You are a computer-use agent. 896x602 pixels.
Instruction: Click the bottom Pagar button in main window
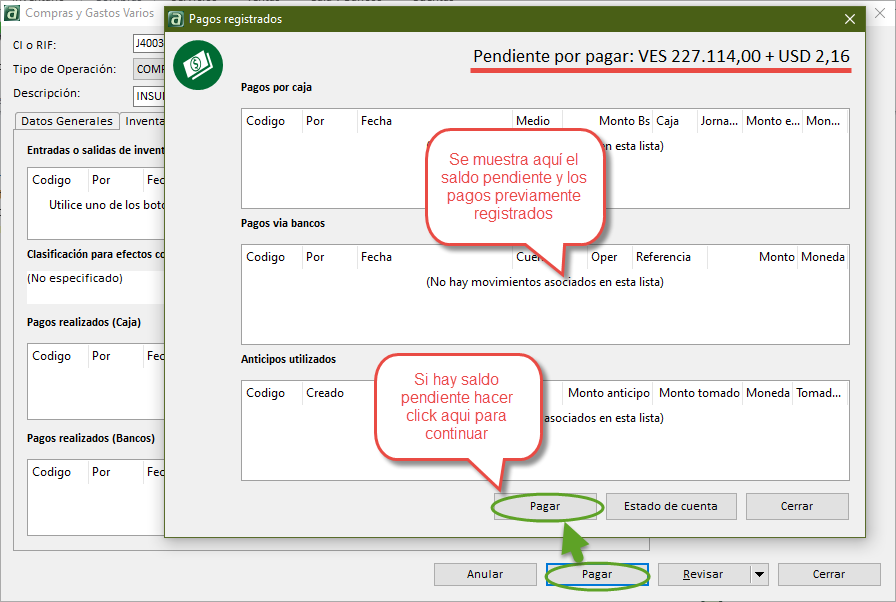[x=597, y=575]
